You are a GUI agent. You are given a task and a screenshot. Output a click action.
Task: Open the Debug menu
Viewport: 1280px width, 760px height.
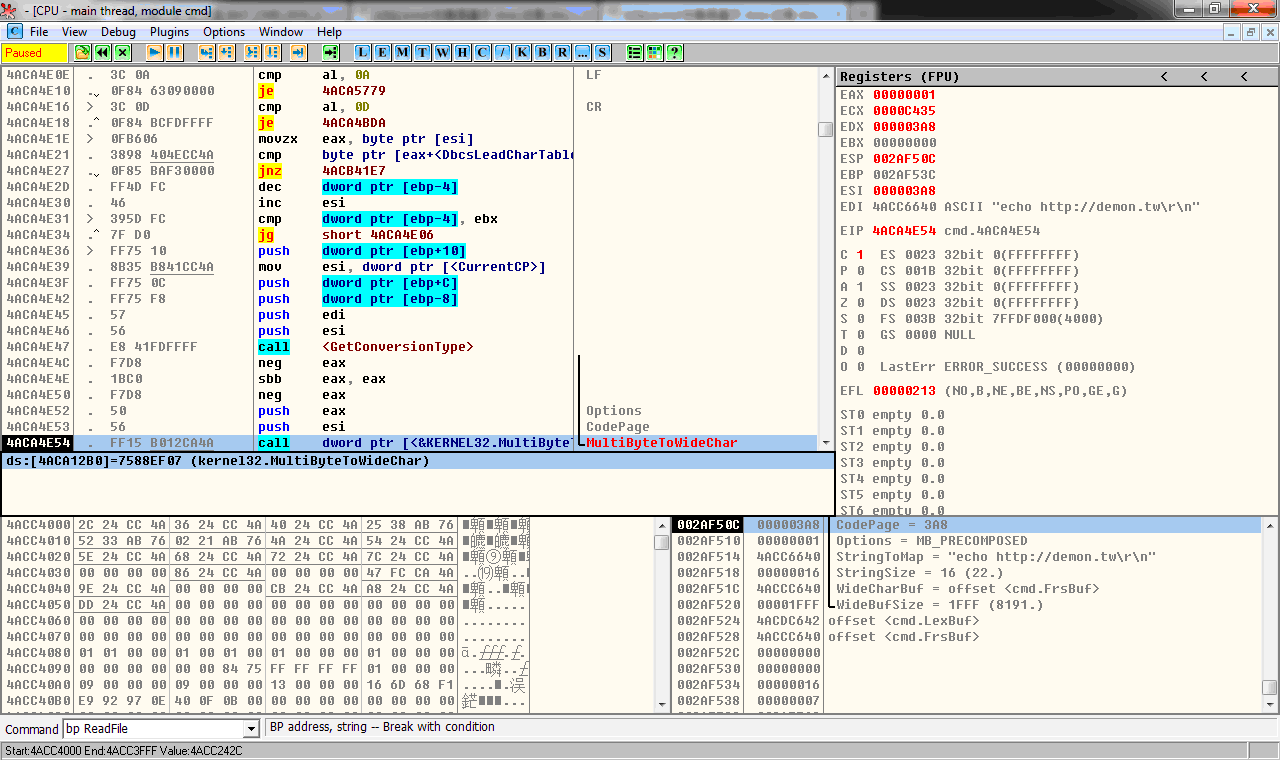(x=118, y=32)
